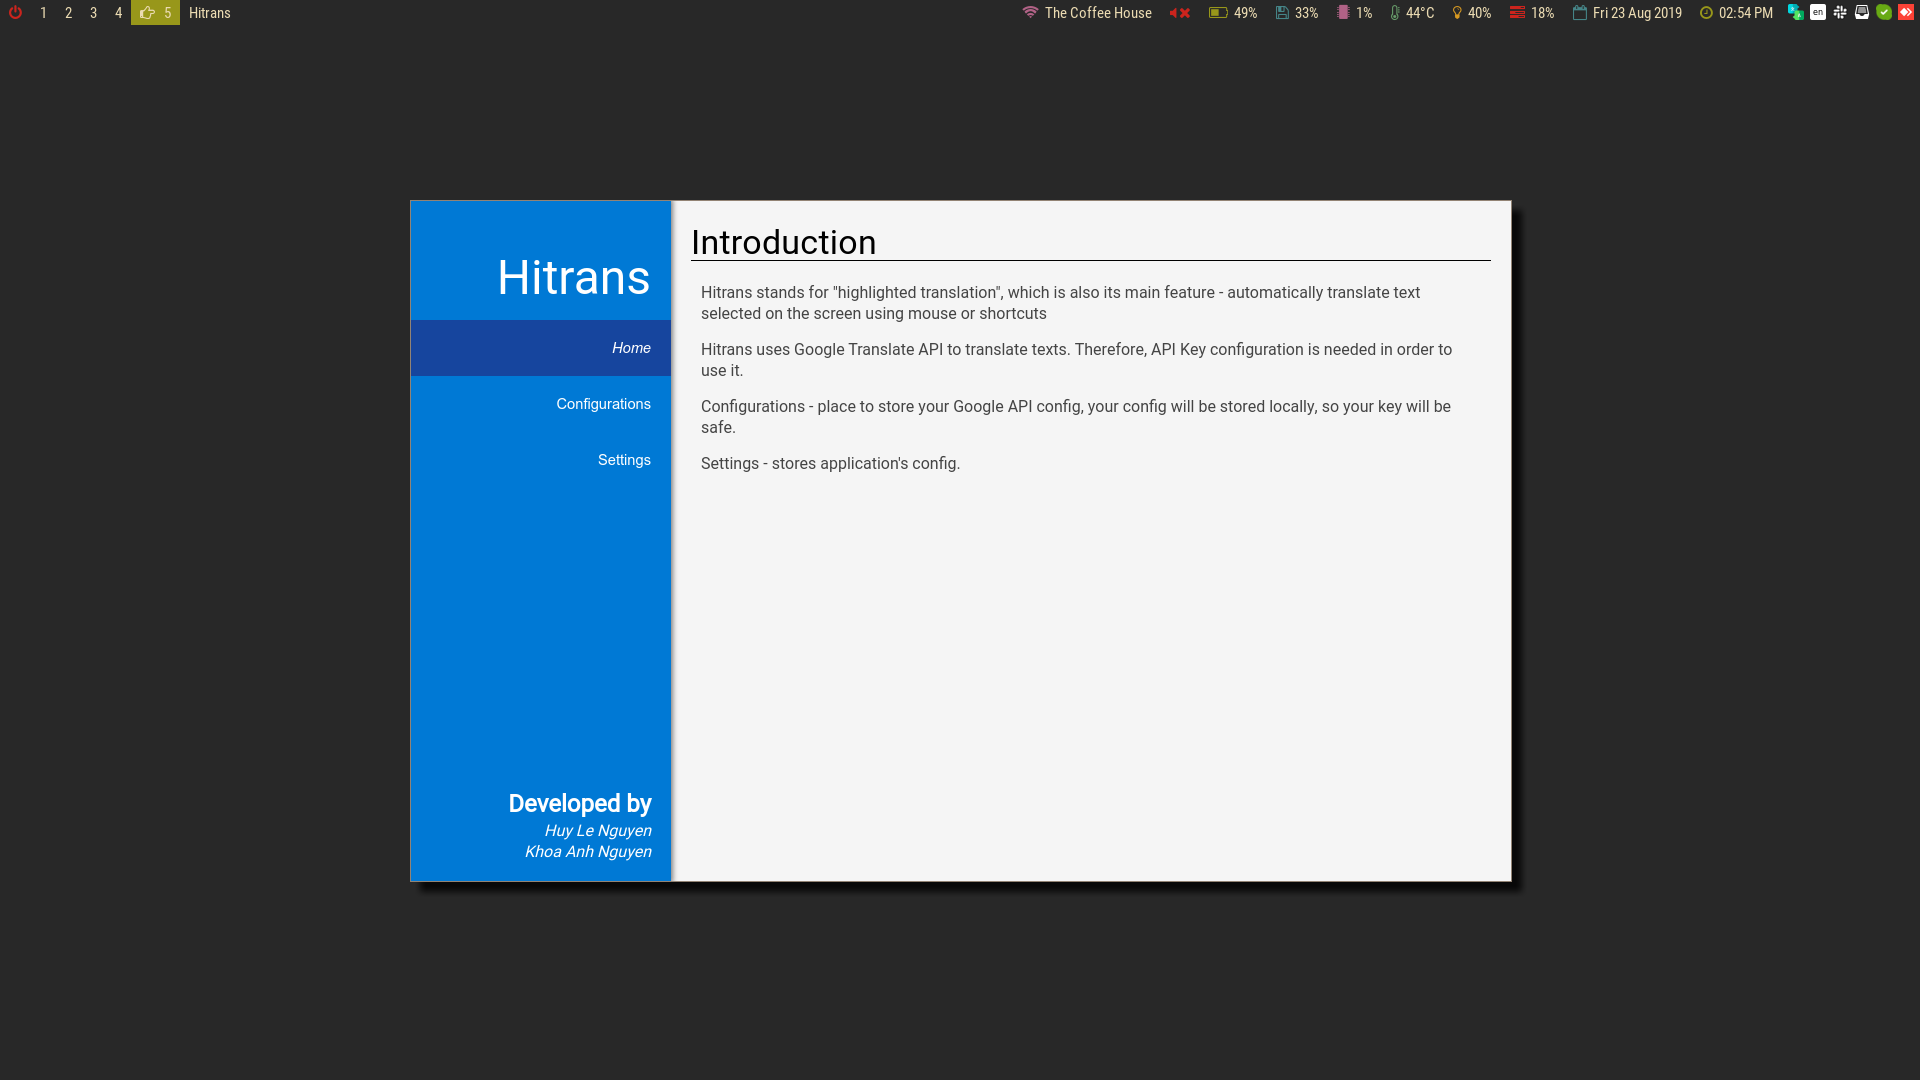Click the date Fri 23 Aug 2019

1637,13
